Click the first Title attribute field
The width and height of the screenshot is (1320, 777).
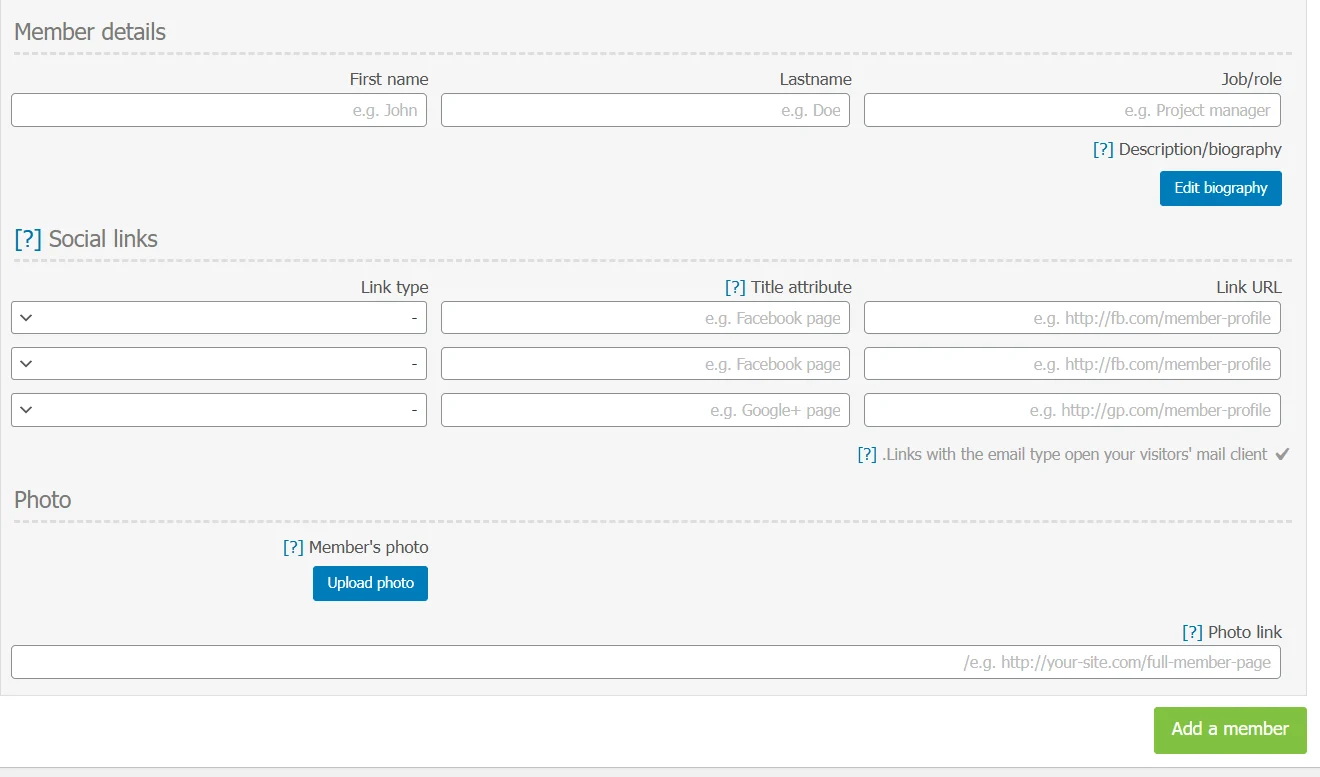pos(645,318)
